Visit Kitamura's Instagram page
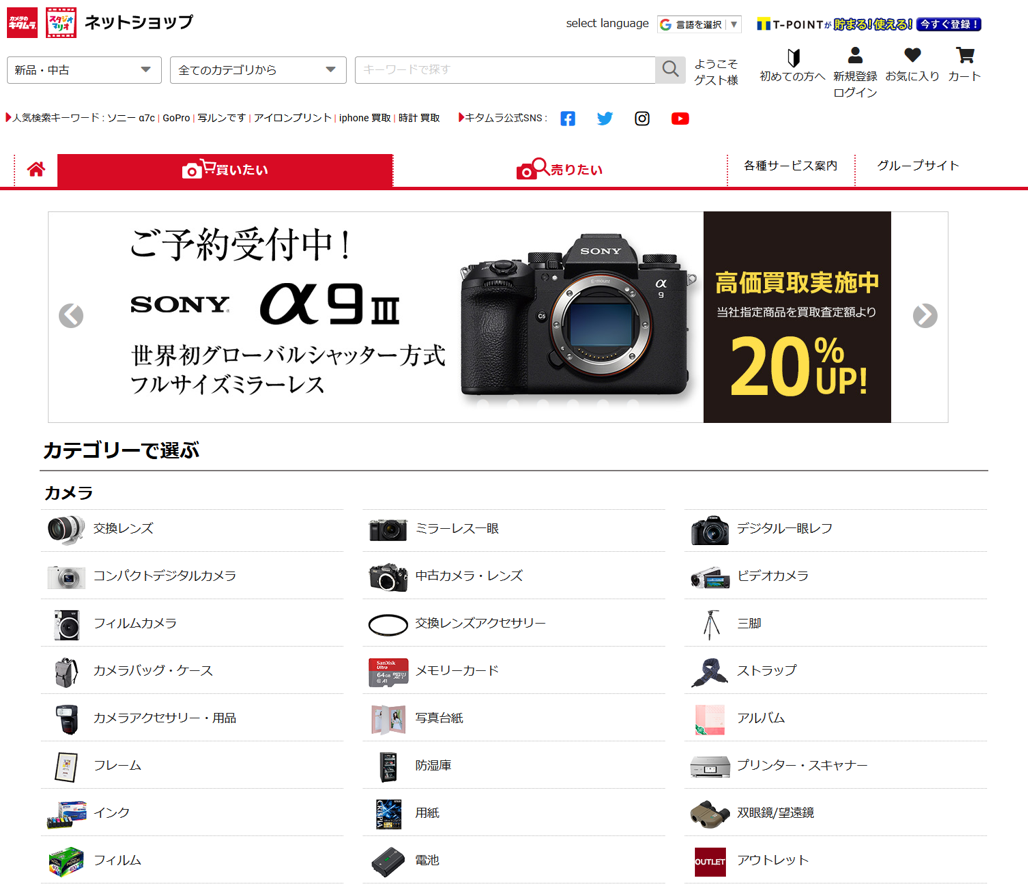Screen dimensions: 1028x886 (x=642, y=119)
